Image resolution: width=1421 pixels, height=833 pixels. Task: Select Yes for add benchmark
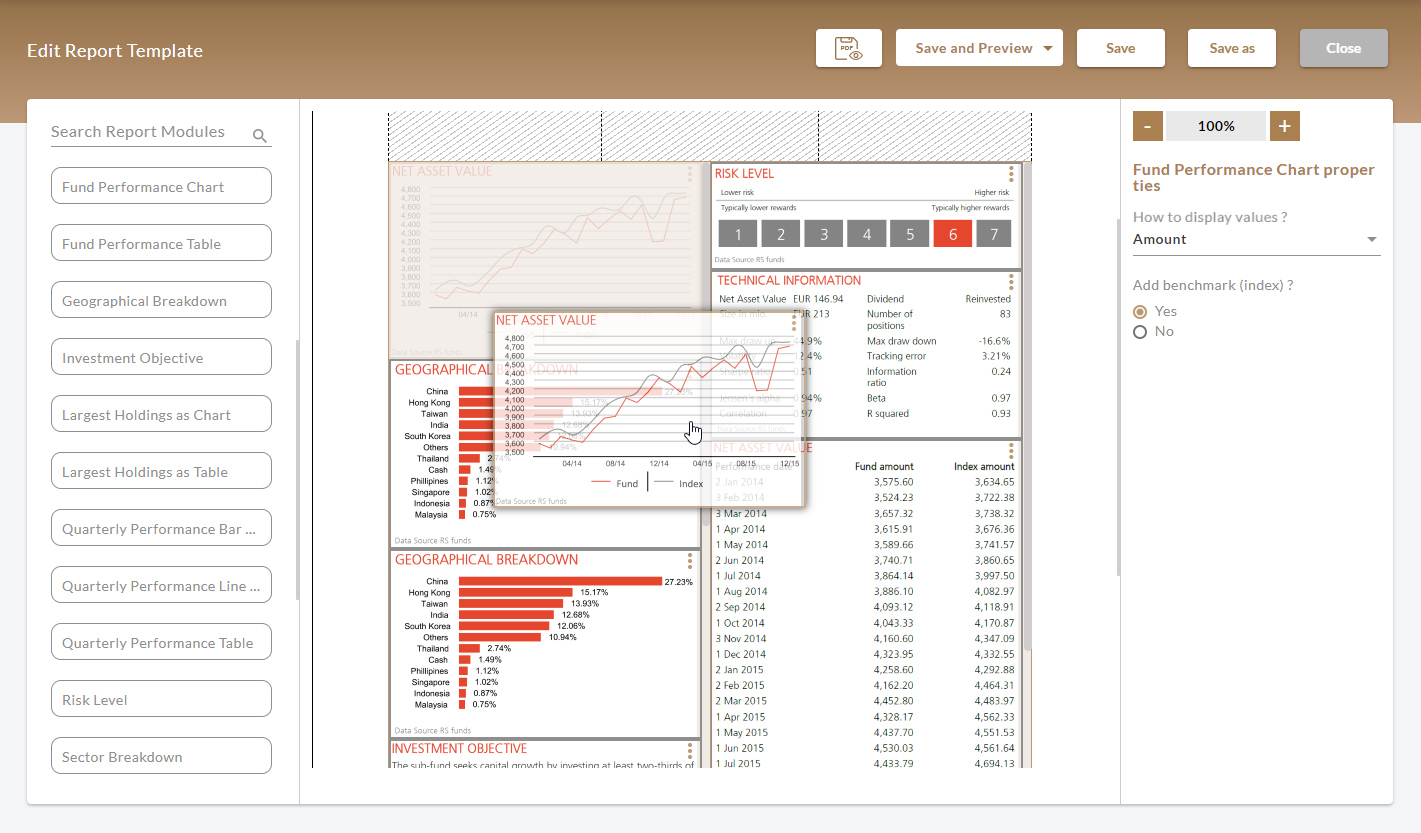(x=1140, y=312)
